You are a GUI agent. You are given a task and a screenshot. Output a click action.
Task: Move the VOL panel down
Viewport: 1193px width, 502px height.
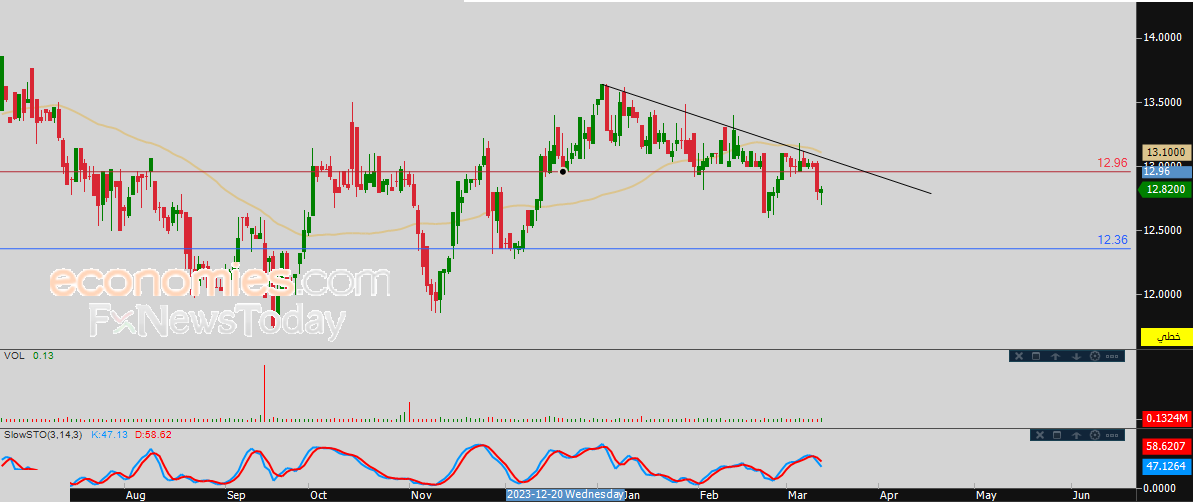click(1077, 357)
